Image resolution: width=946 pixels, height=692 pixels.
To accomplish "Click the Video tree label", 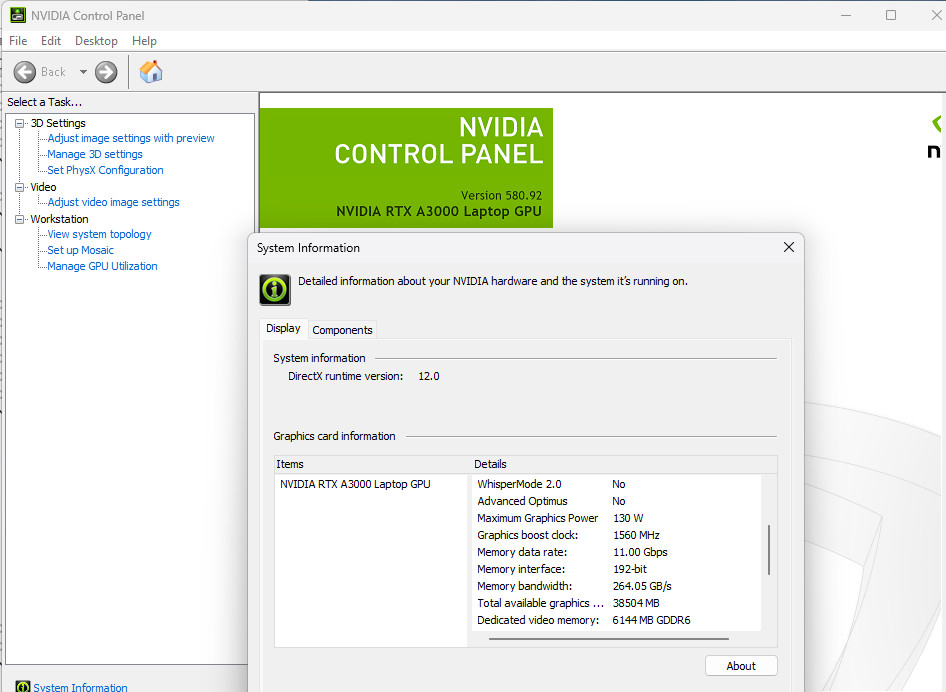I will (43, 187).
